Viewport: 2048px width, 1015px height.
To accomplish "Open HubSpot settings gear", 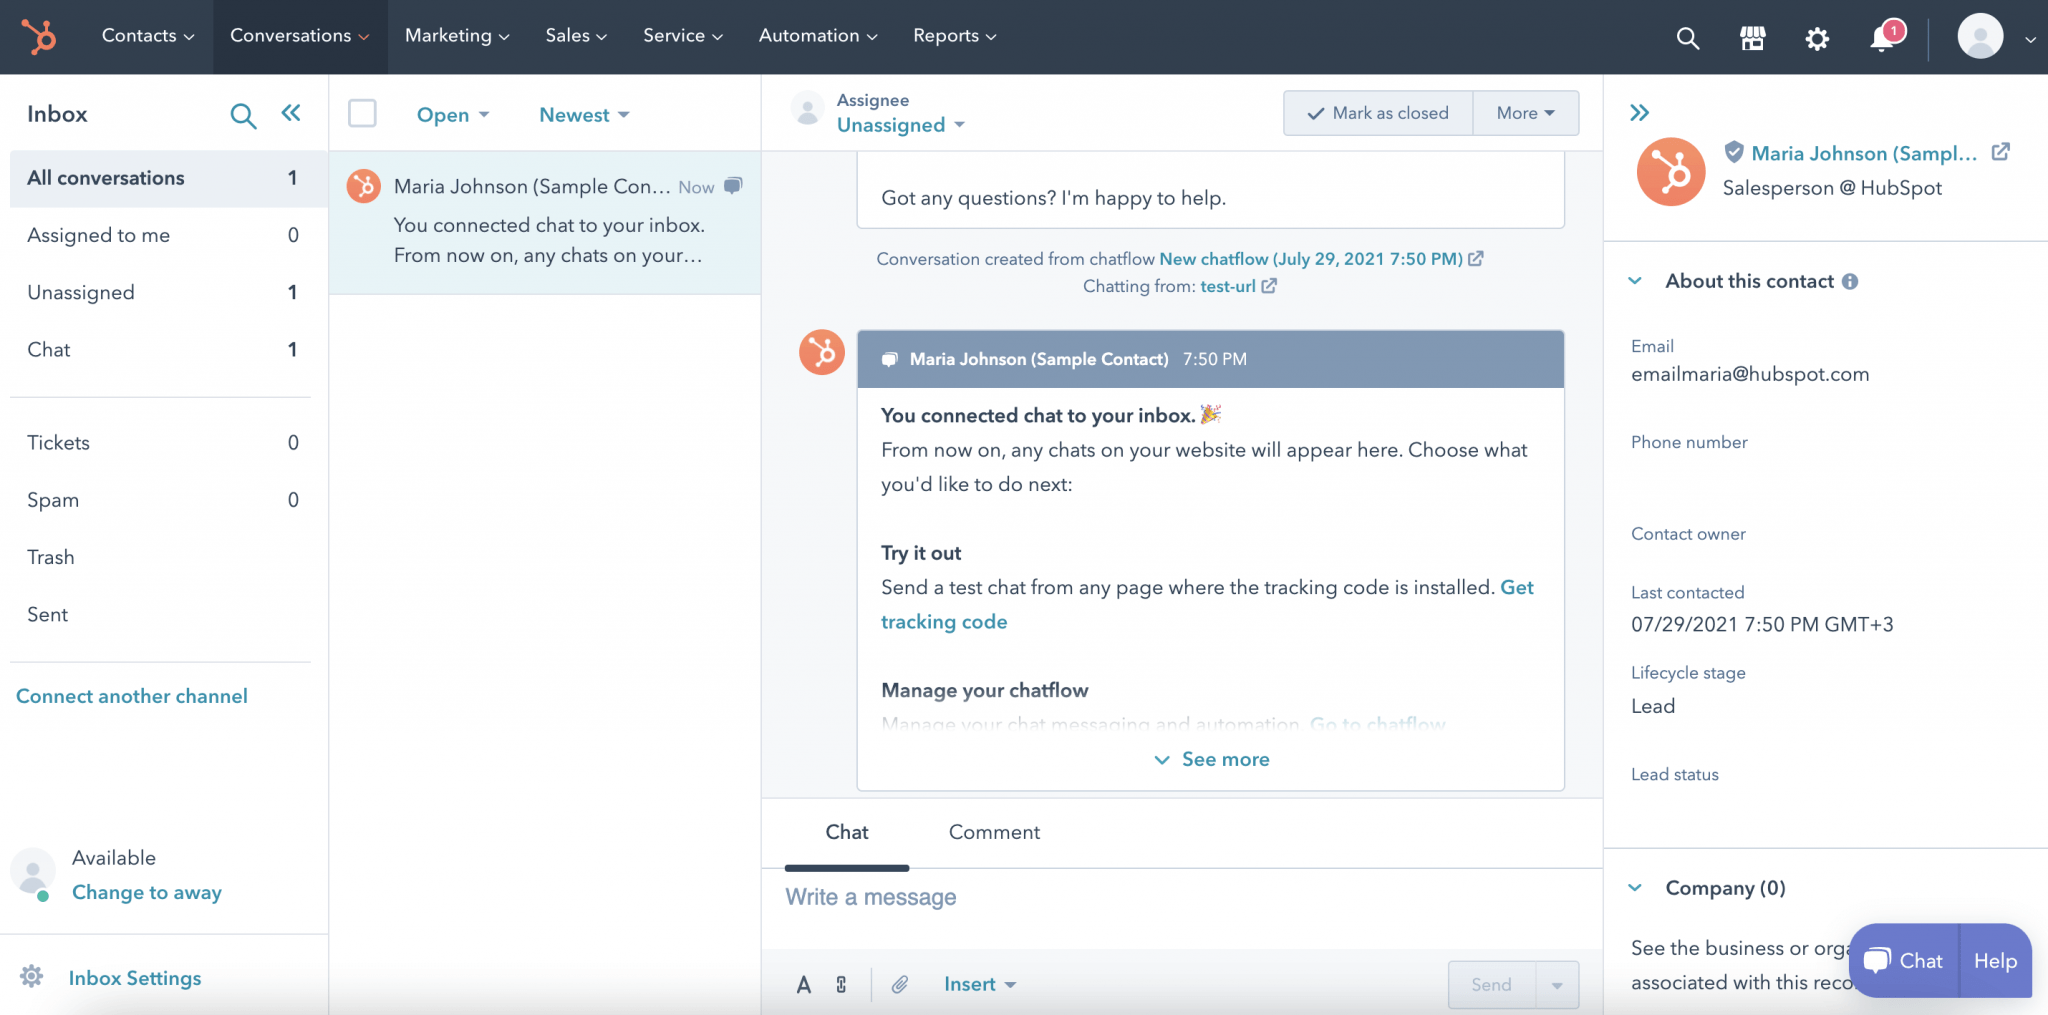I will [x=1817, y=37].
